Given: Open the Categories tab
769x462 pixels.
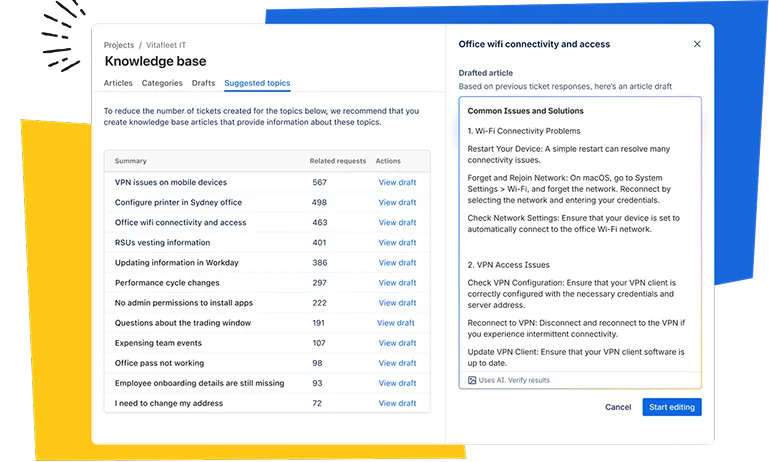Looking at the screenshot, I should (x=162, y=83).
